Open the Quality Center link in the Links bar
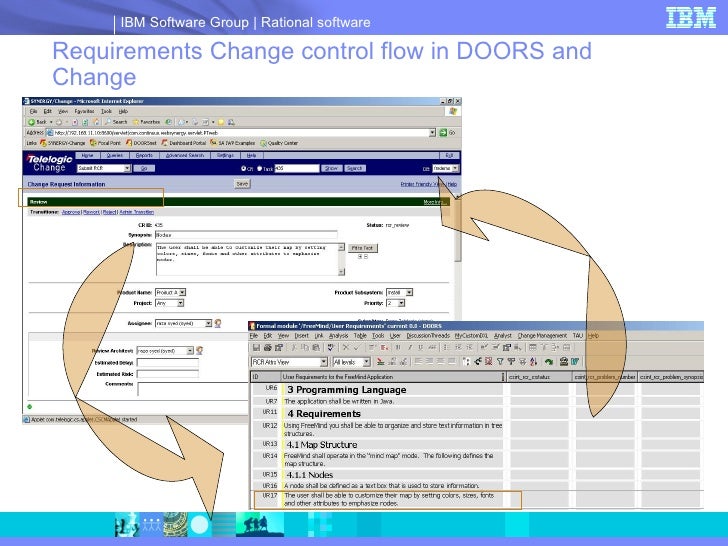This screenshot has height=546, width=728. click(x=279, y=143)
